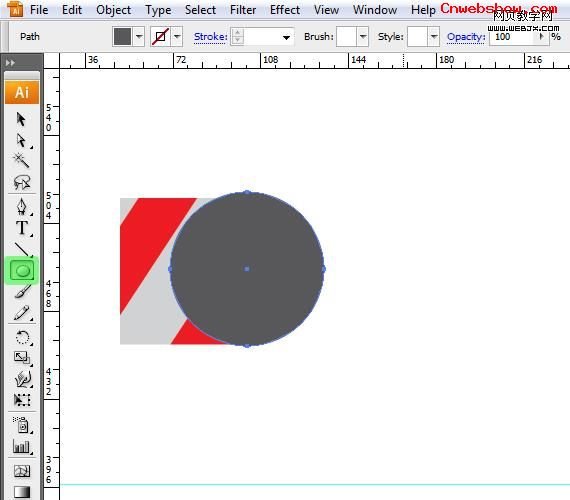Choose the Magic Wand tool

[x=21, y=160]
